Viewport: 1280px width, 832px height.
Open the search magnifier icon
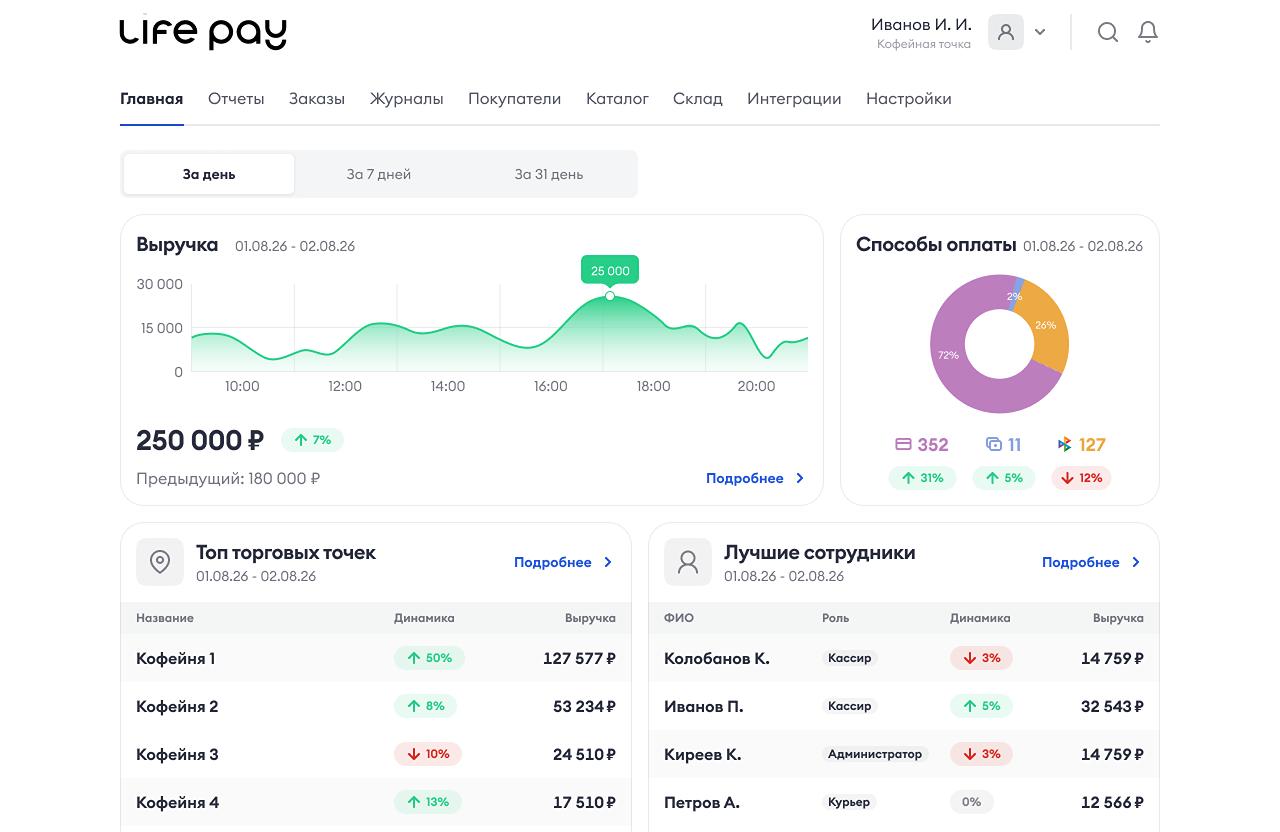pos(1108,33)
